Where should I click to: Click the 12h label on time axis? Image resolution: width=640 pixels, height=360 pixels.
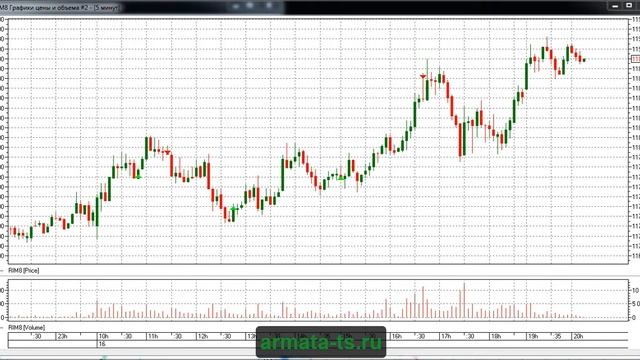[202, 336]
